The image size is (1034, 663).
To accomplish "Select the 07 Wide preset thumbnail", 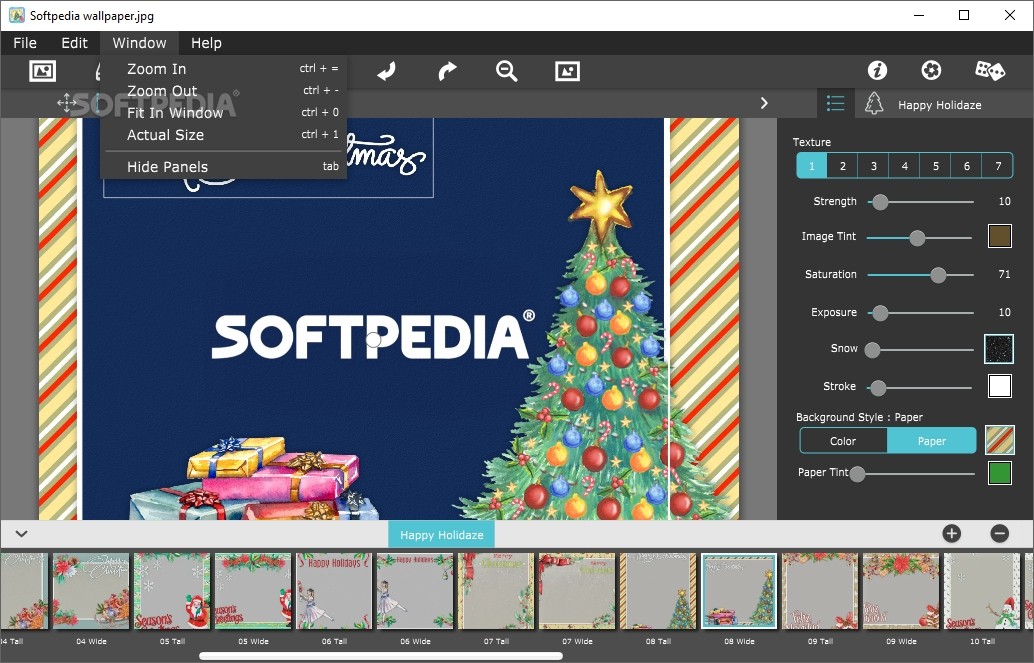I will [577, 591].
